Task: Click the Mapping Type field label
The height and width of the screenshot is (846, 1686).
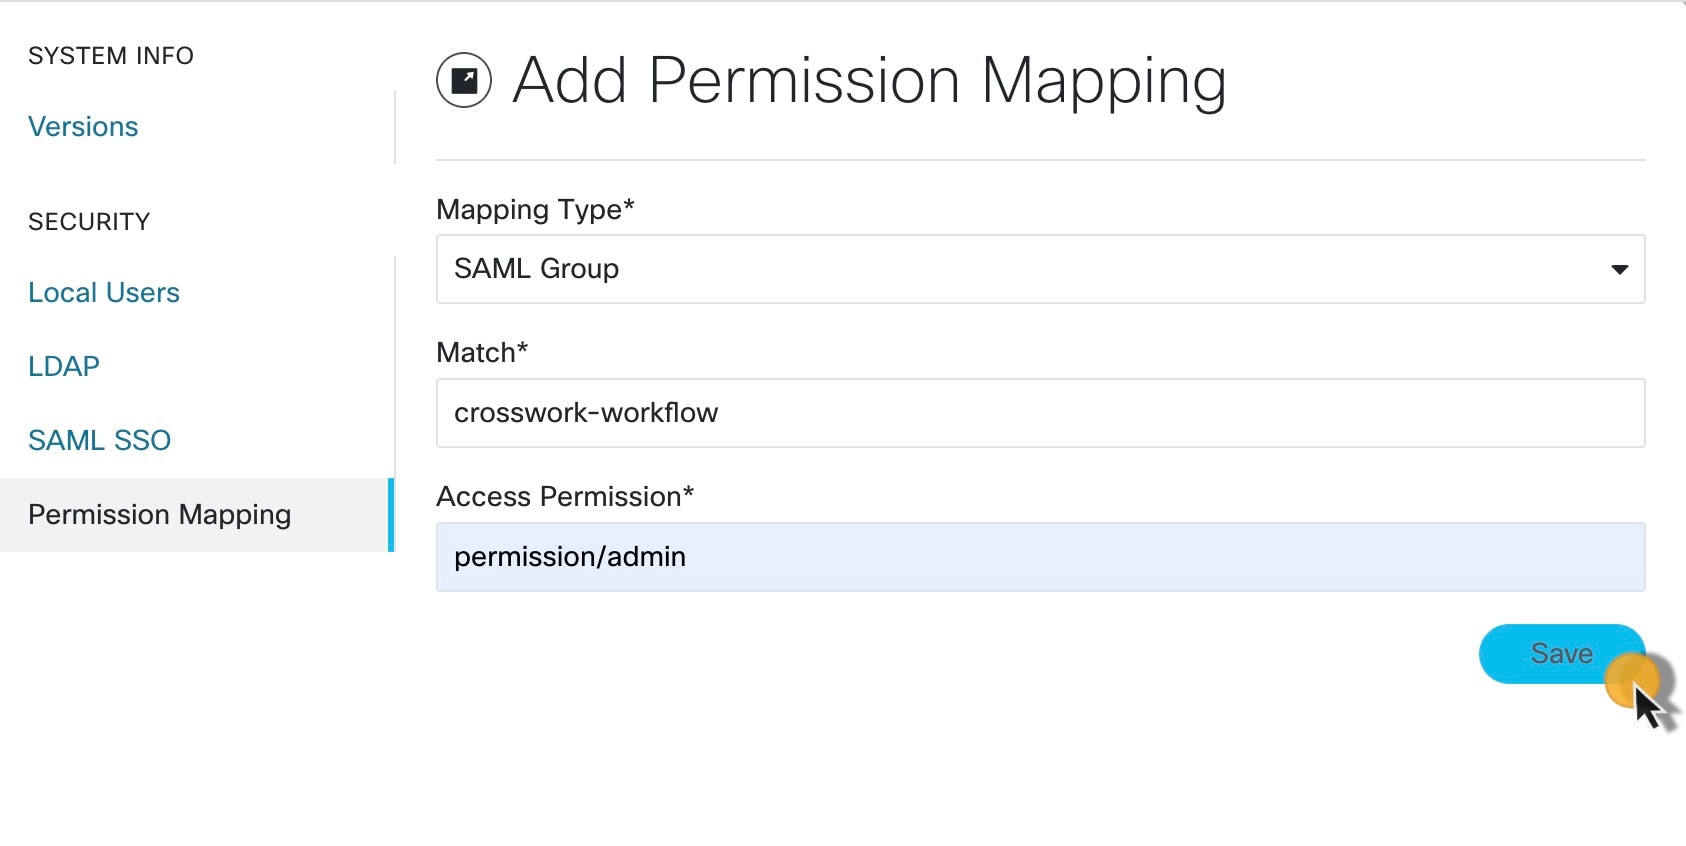Action: (535, 209)
